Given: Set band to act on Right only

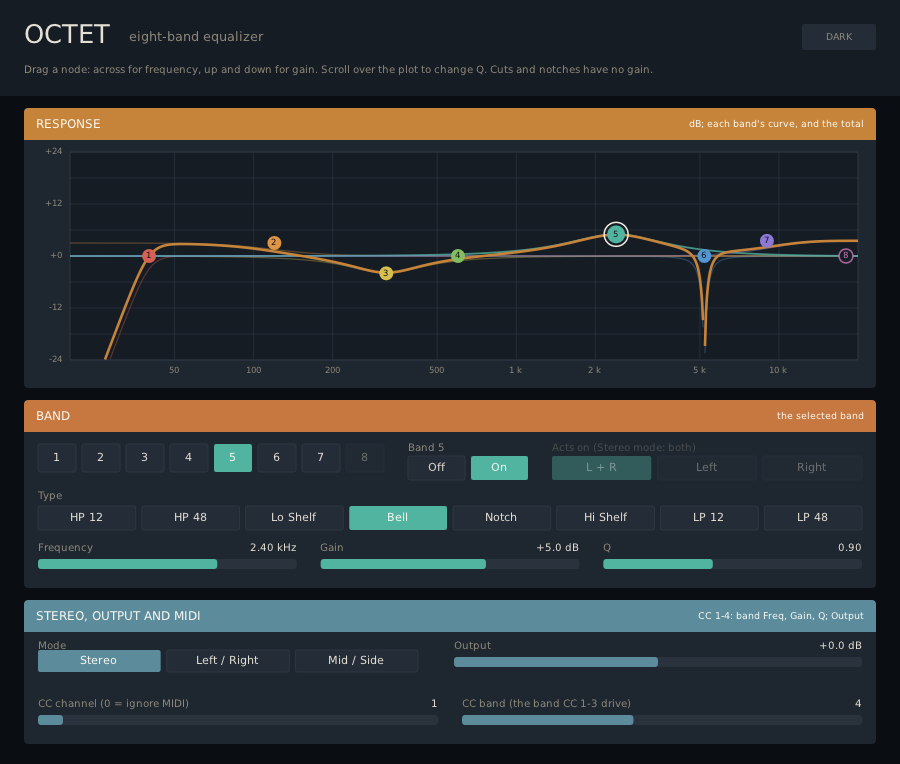Looking at the screenshot, I should 812,467.
